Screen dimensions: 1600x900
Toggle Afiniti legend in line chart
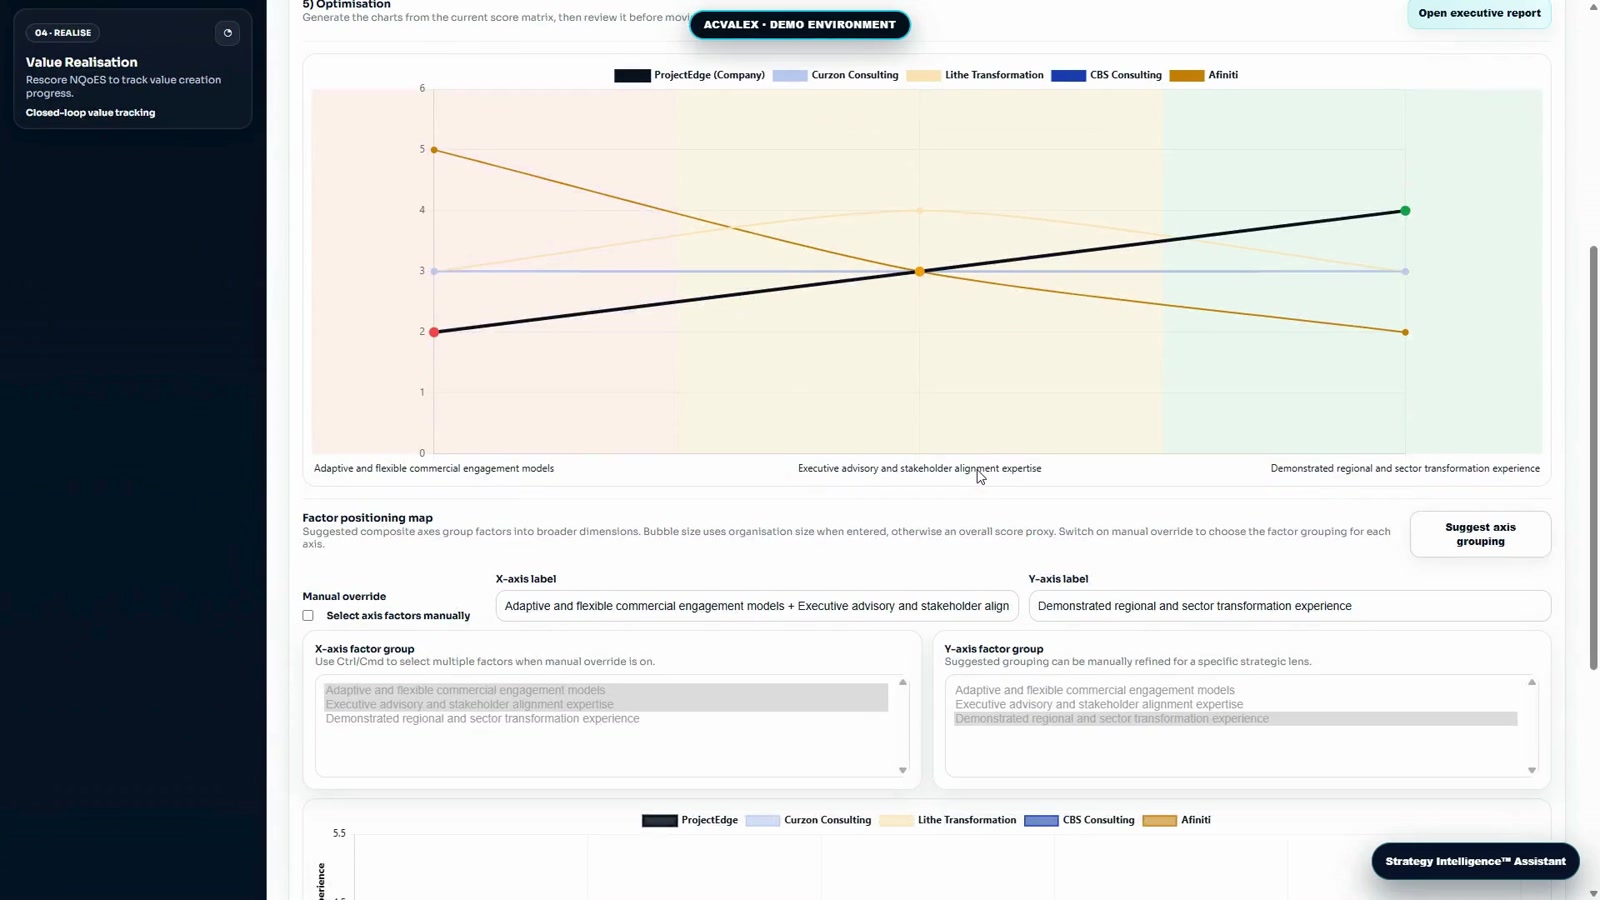pos(1203,75)
